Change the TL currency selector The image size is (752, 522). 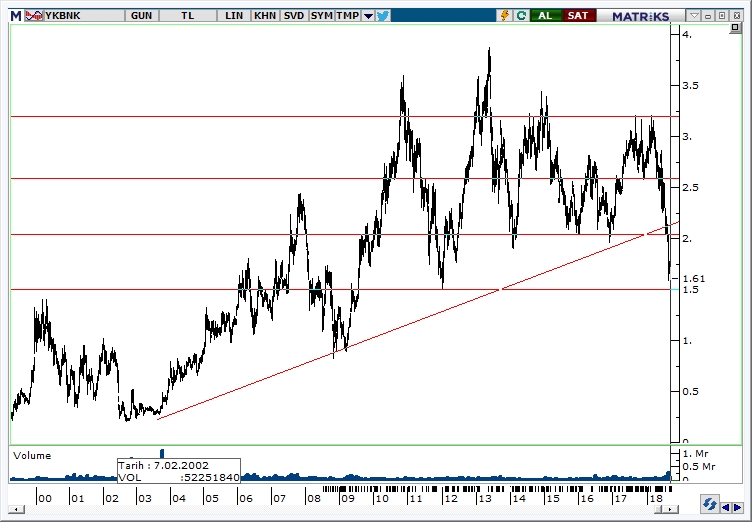click(188, 16)
